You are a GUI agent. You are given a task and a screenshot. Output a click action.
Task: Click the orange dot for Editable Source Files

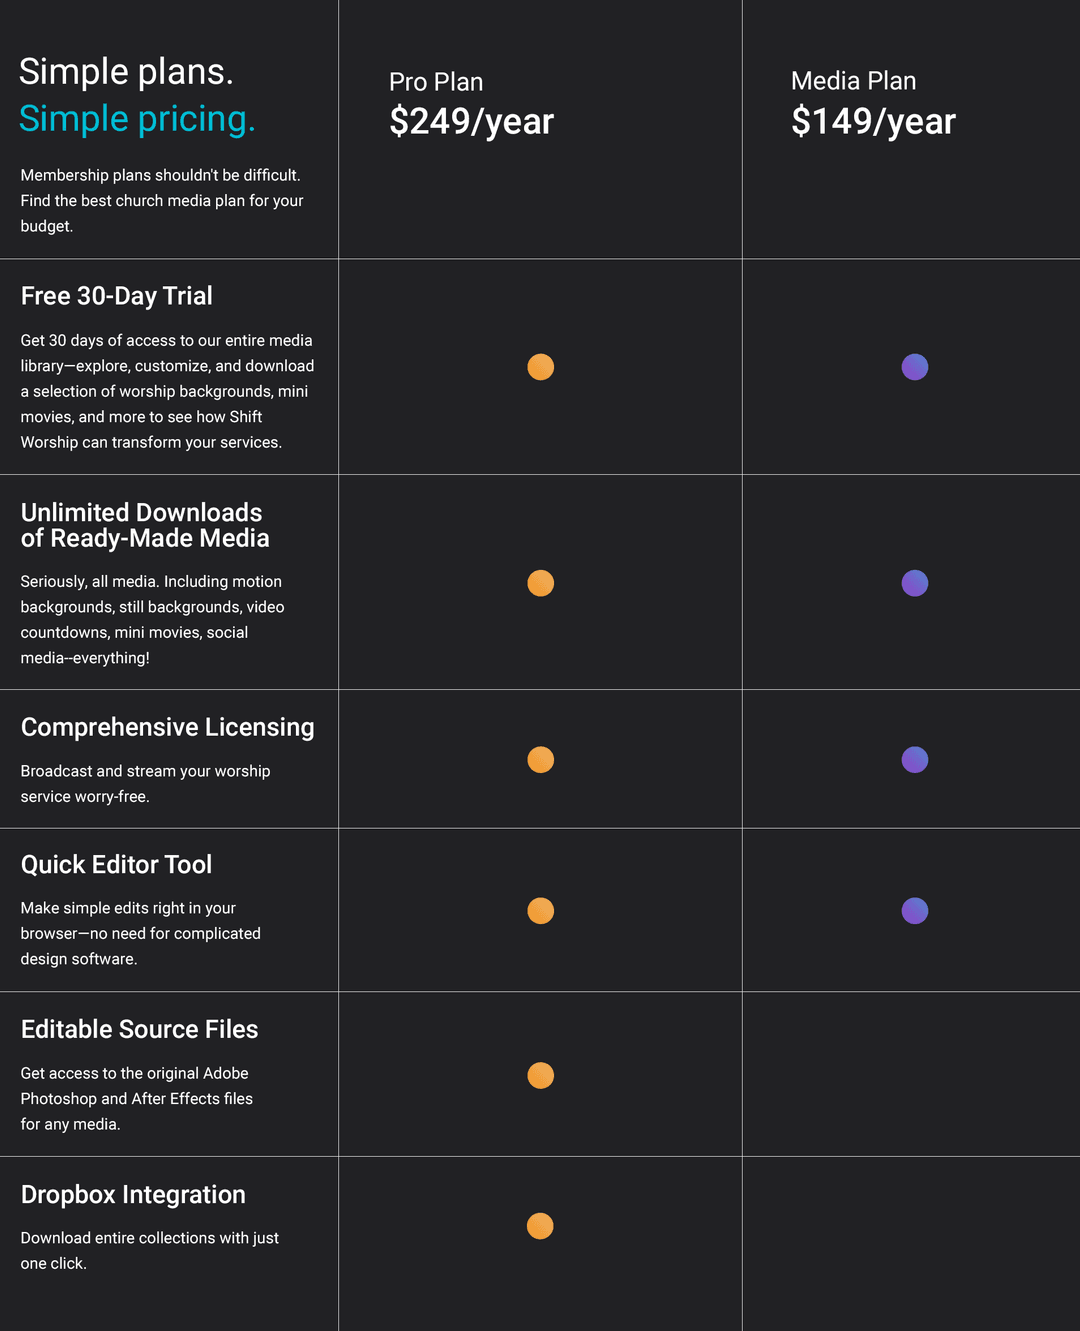tap(540, 1075)
